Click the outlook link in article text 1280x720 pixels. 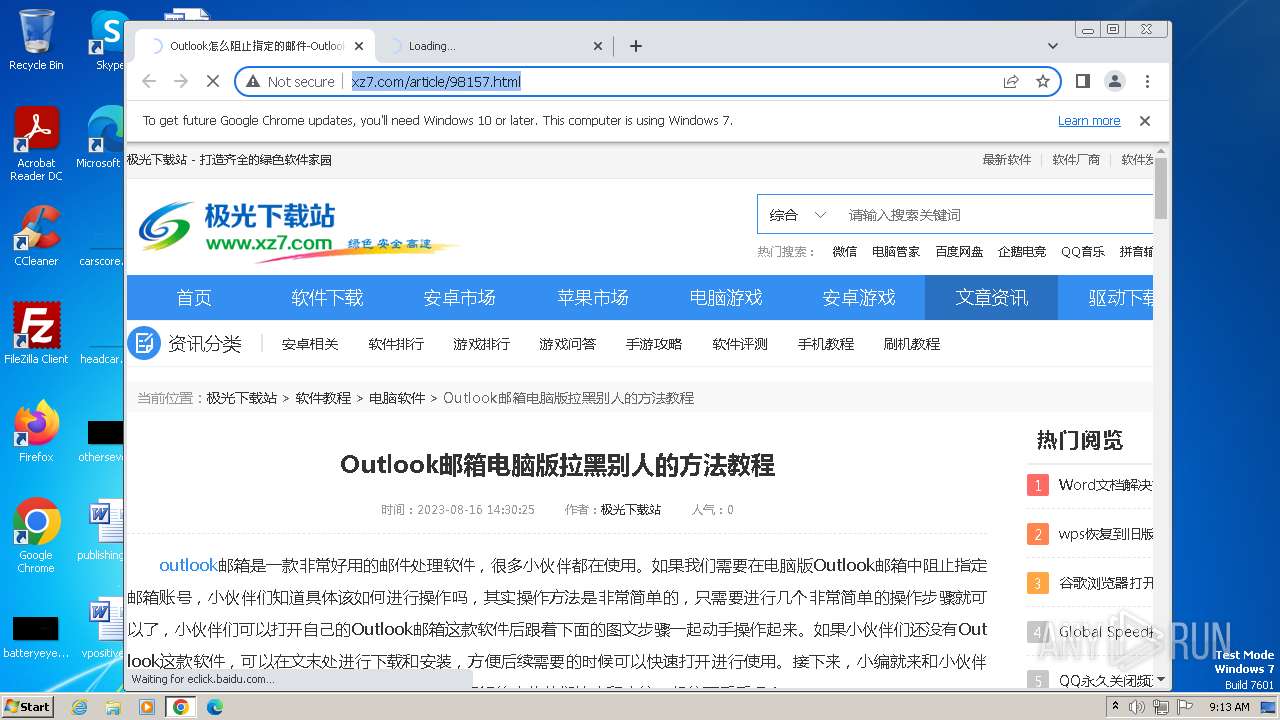(x=188, y=565)
